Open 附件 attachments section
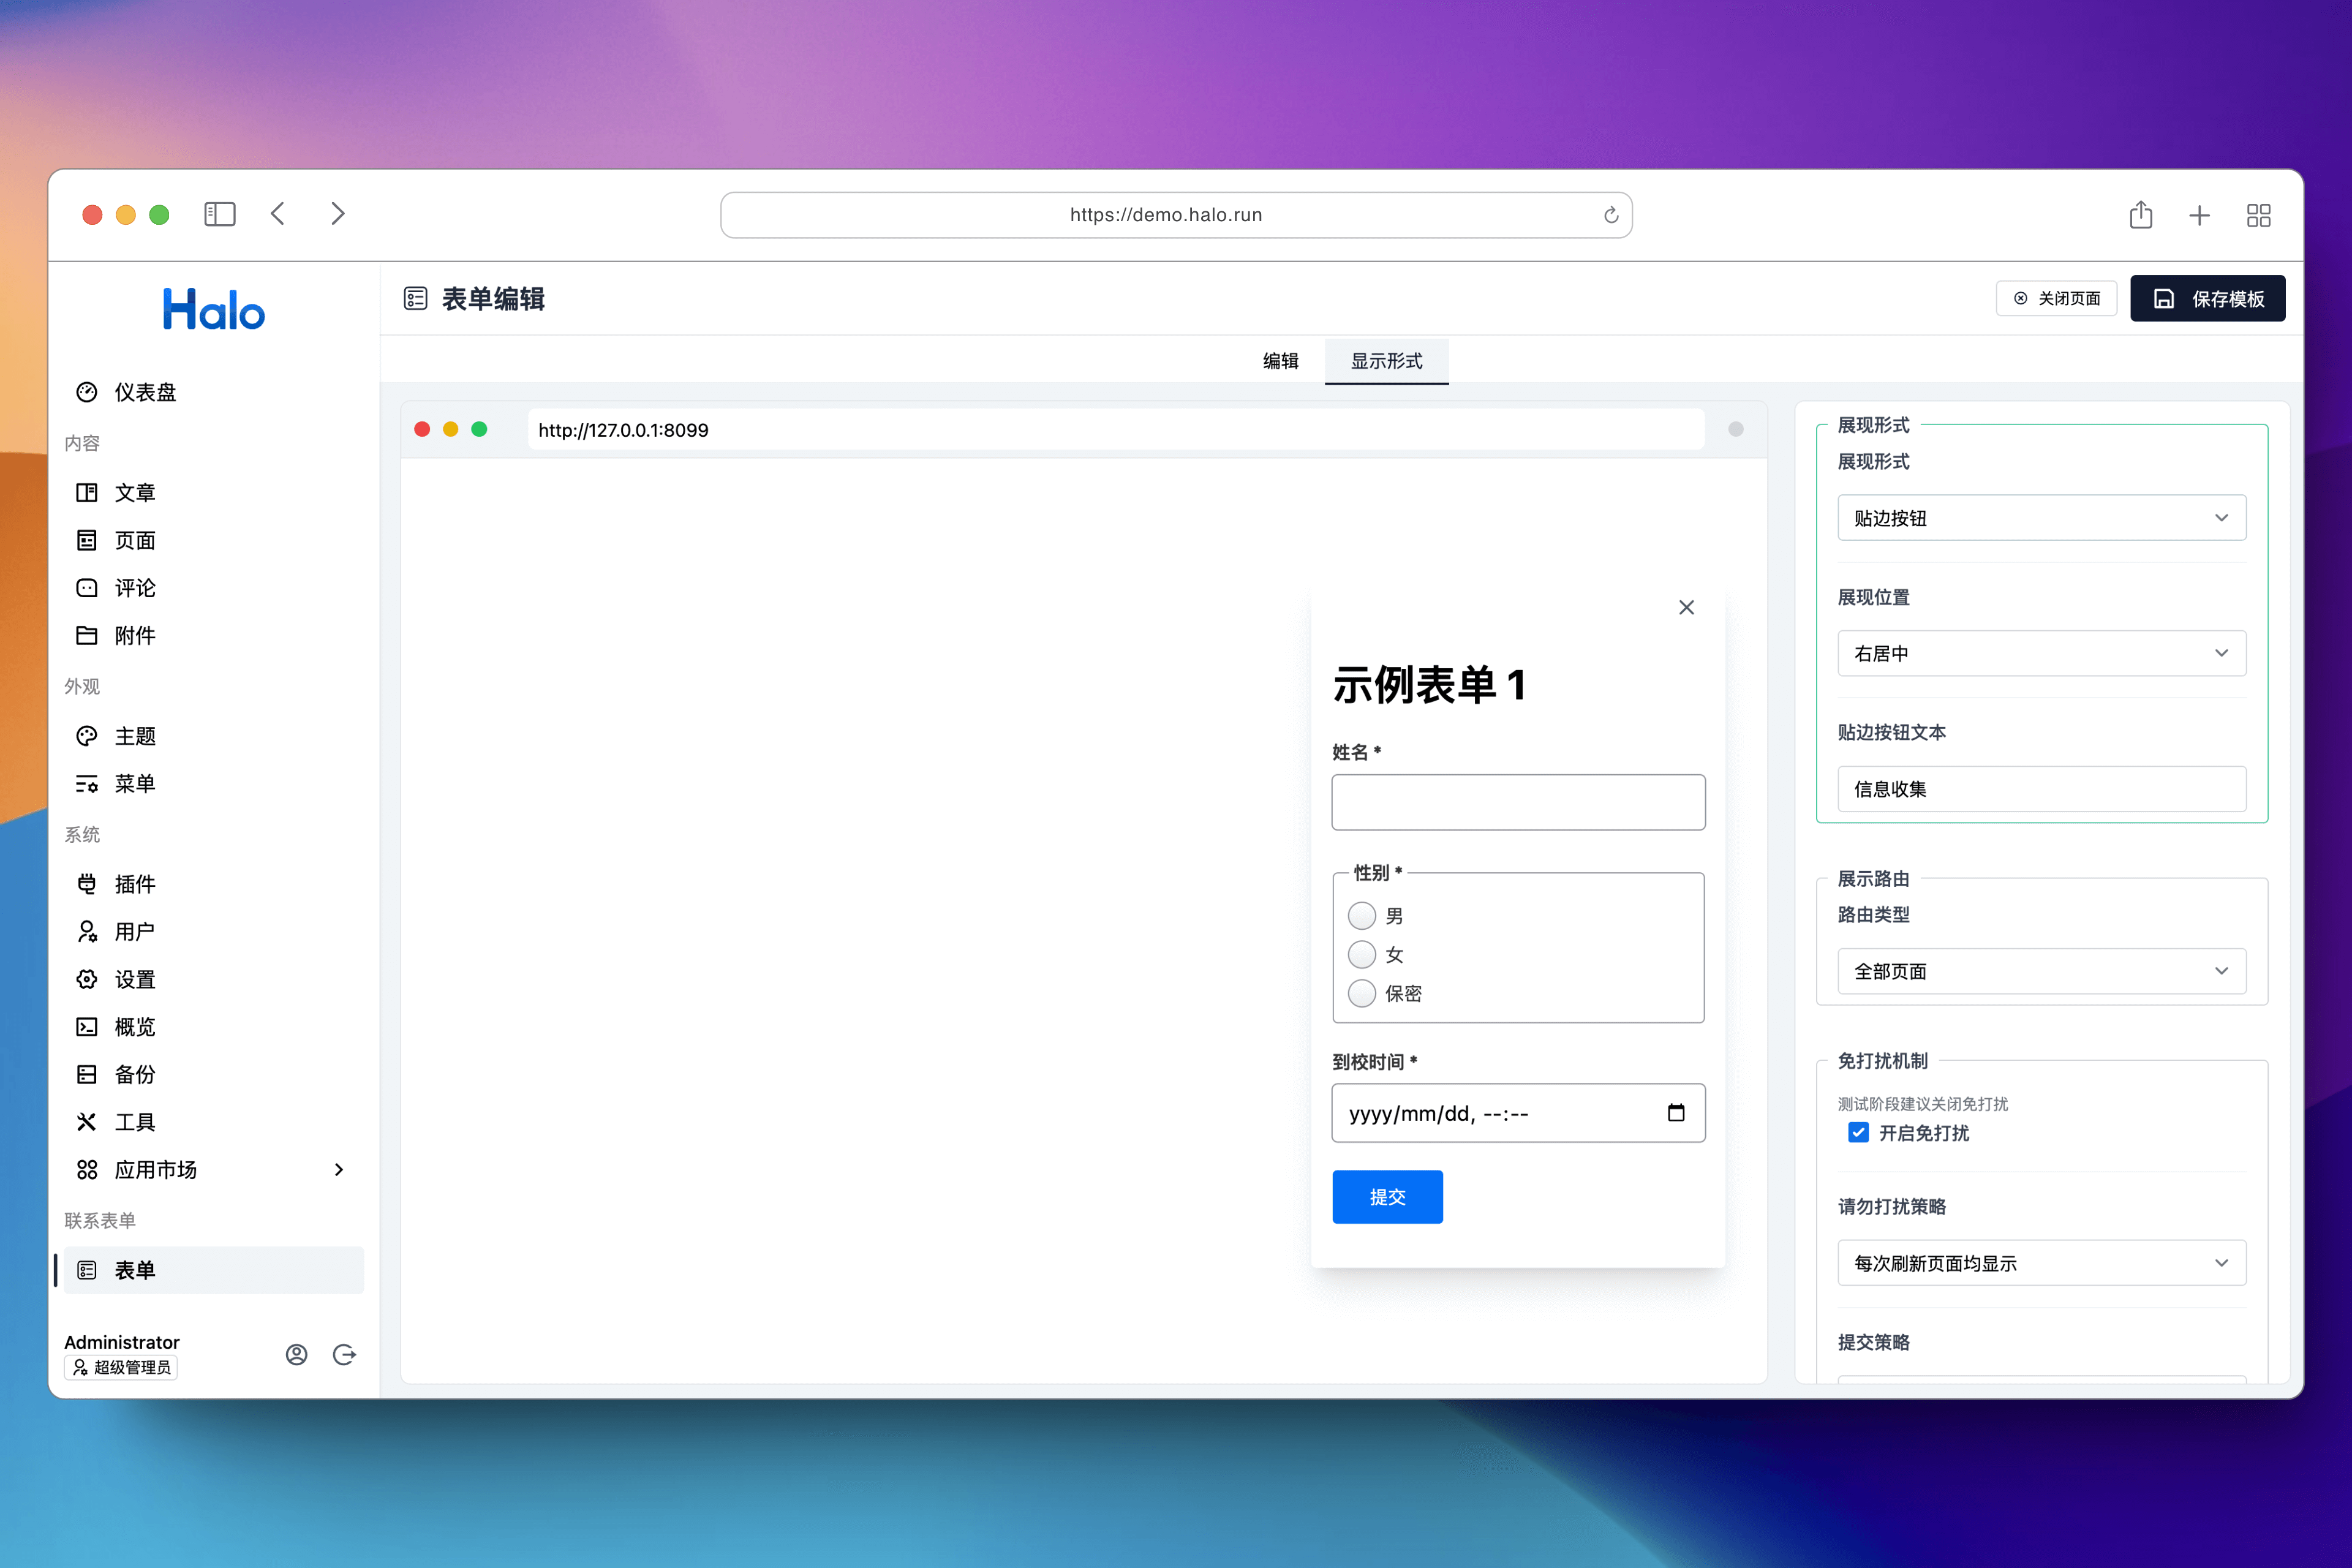 point(213,635)
